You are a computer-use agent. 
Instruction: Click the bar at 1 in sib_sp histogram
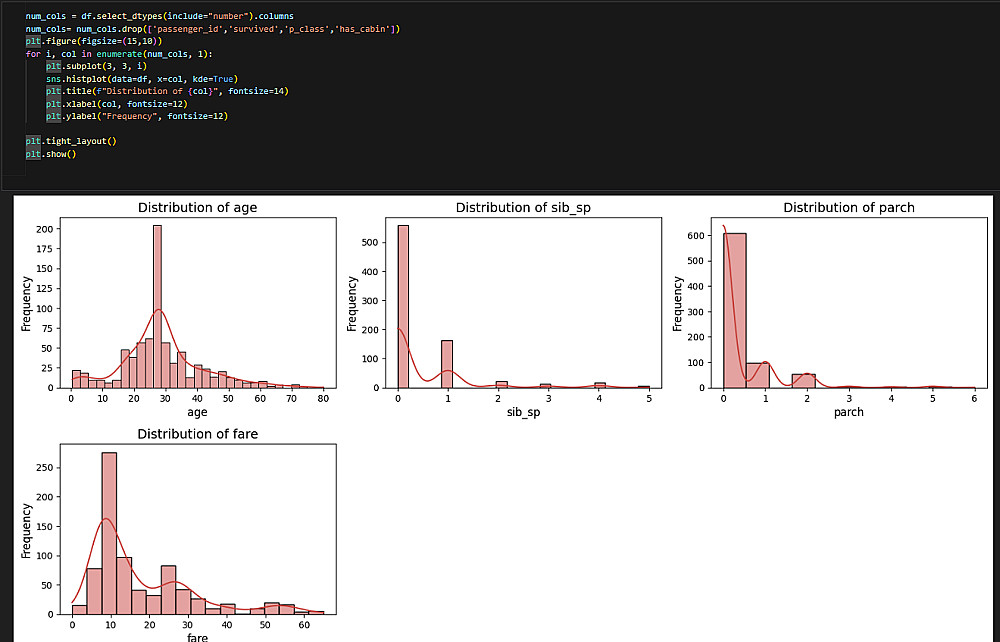pos(447,364)
